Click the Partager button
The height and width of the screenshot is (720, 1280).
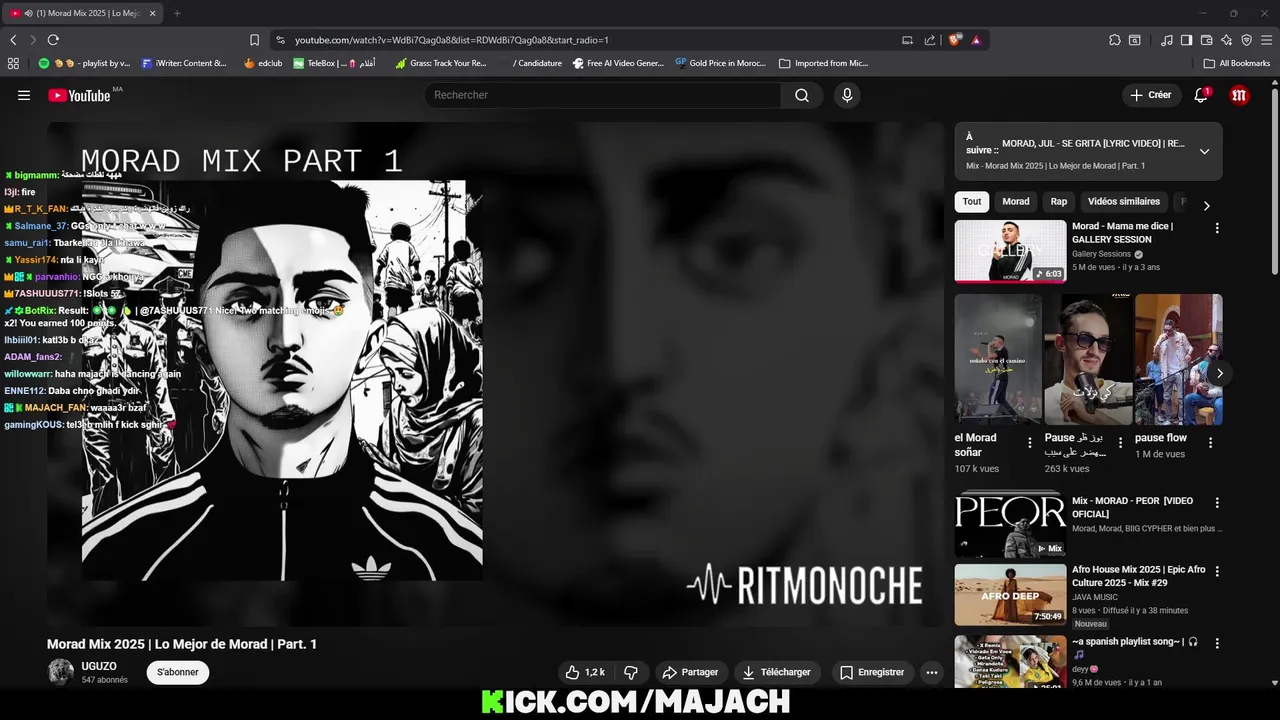coord(691,672)
